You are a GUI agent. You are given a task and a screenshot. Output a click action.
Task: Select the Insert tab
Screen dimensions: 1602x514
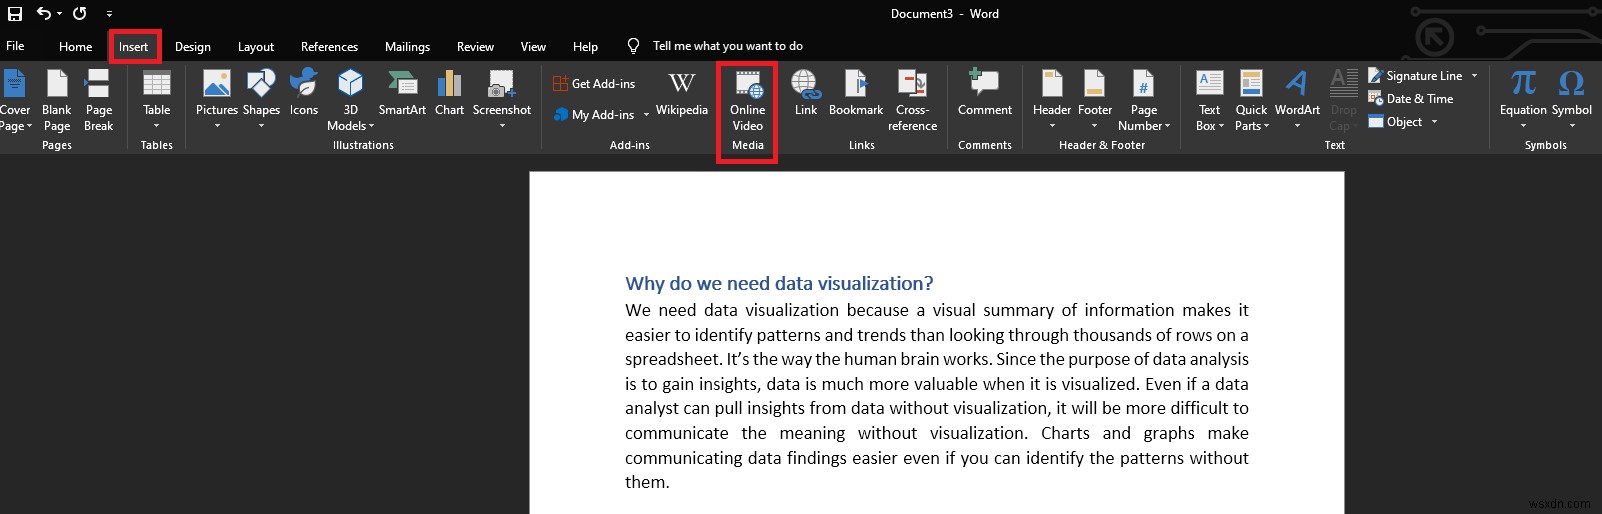click(133, 46)
